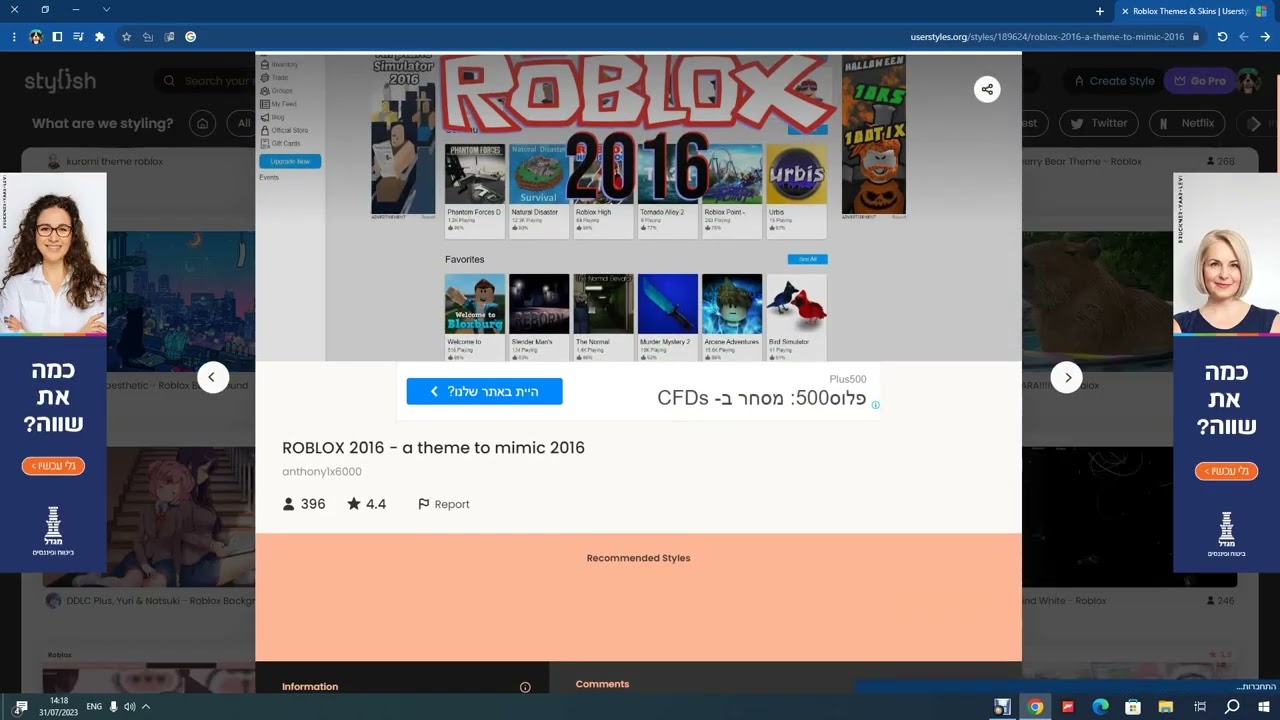Click the Recommended Styles heading
This screenshot has height=720, width=1280.
(638, 558)
